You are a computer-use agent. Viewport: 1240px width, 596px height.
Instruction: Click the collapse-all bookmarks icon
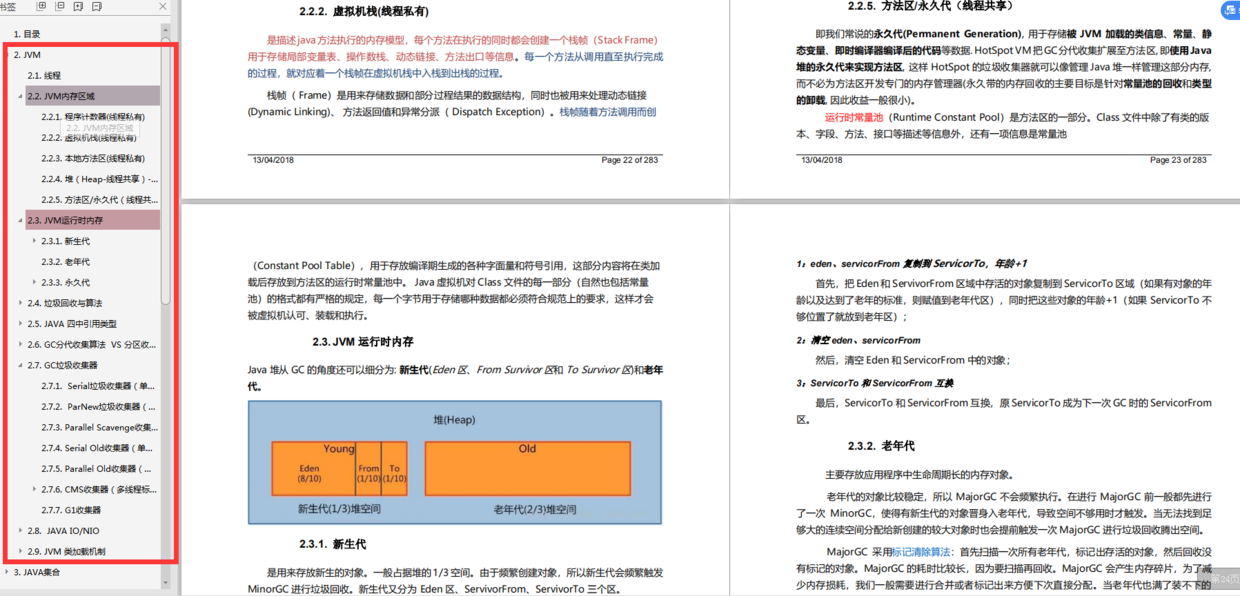click(60, 7)
